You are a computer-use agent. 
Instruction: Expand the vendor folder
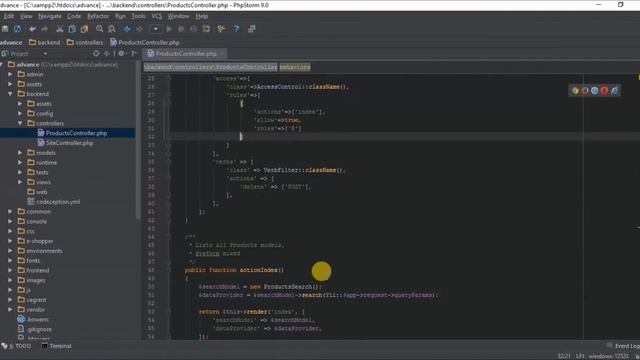coord(10,309)
